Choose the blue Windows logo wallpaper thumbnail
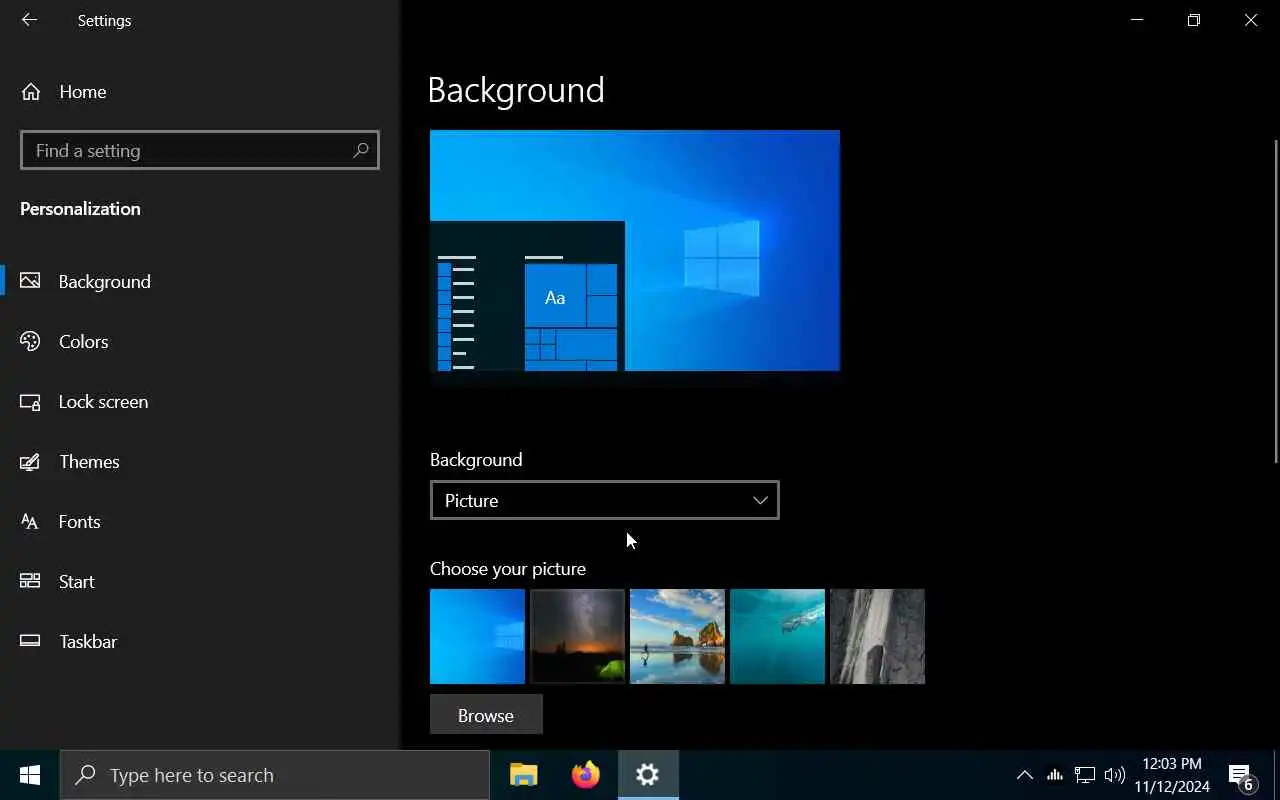This screenshot has width=1280, height=800. click(x=477, y=636)
